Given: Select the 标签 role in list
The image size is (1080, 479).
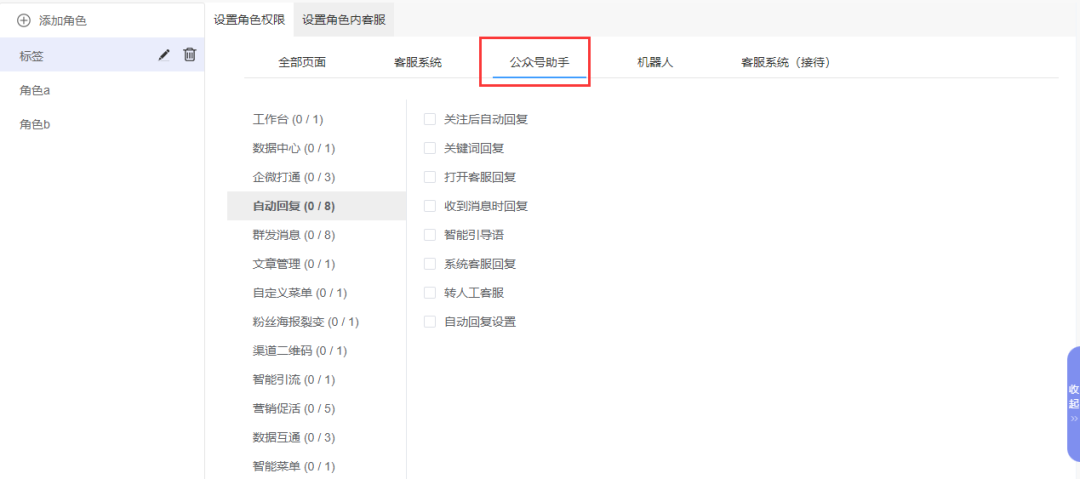Looking at the screenshot, I should click(x=102, y=55).
